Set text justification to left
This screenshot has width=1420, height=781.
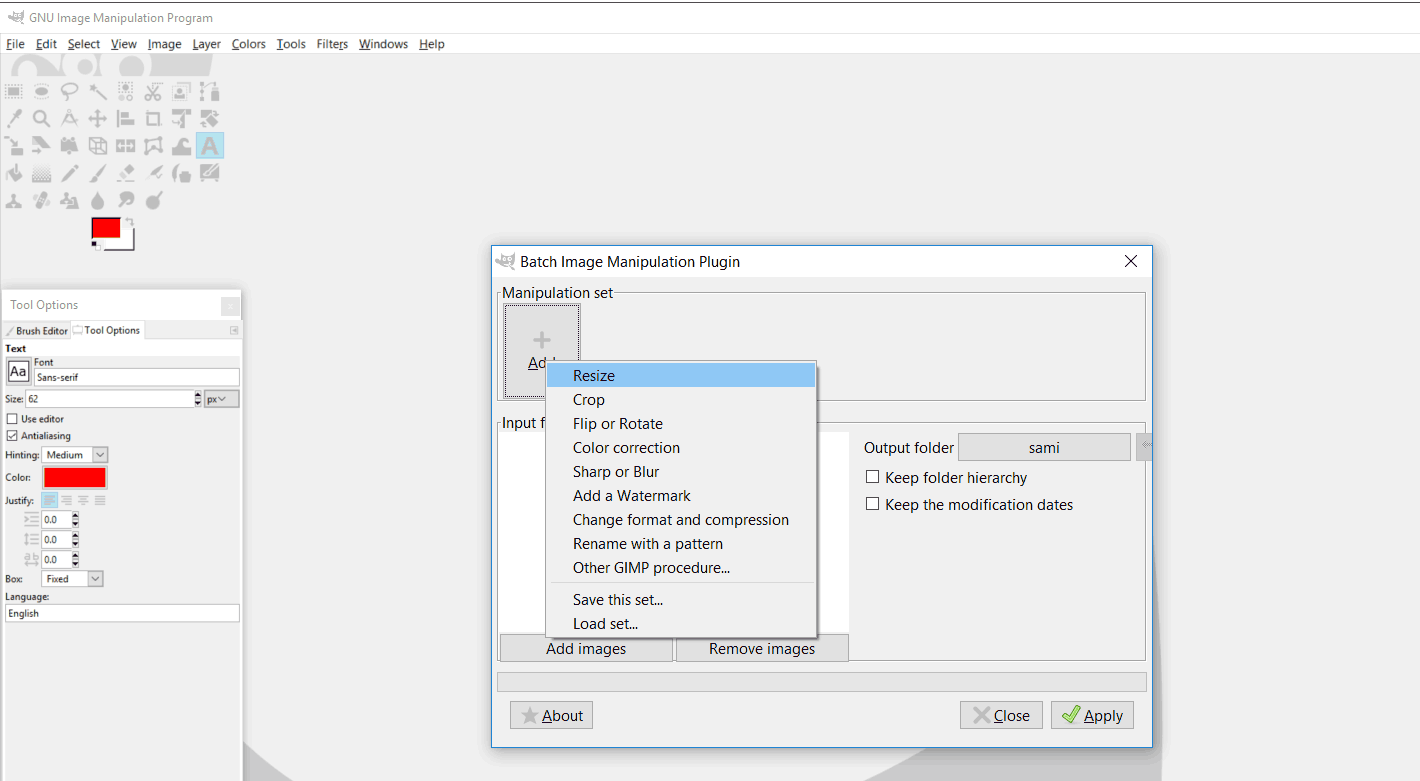click(x=50, y=500)
